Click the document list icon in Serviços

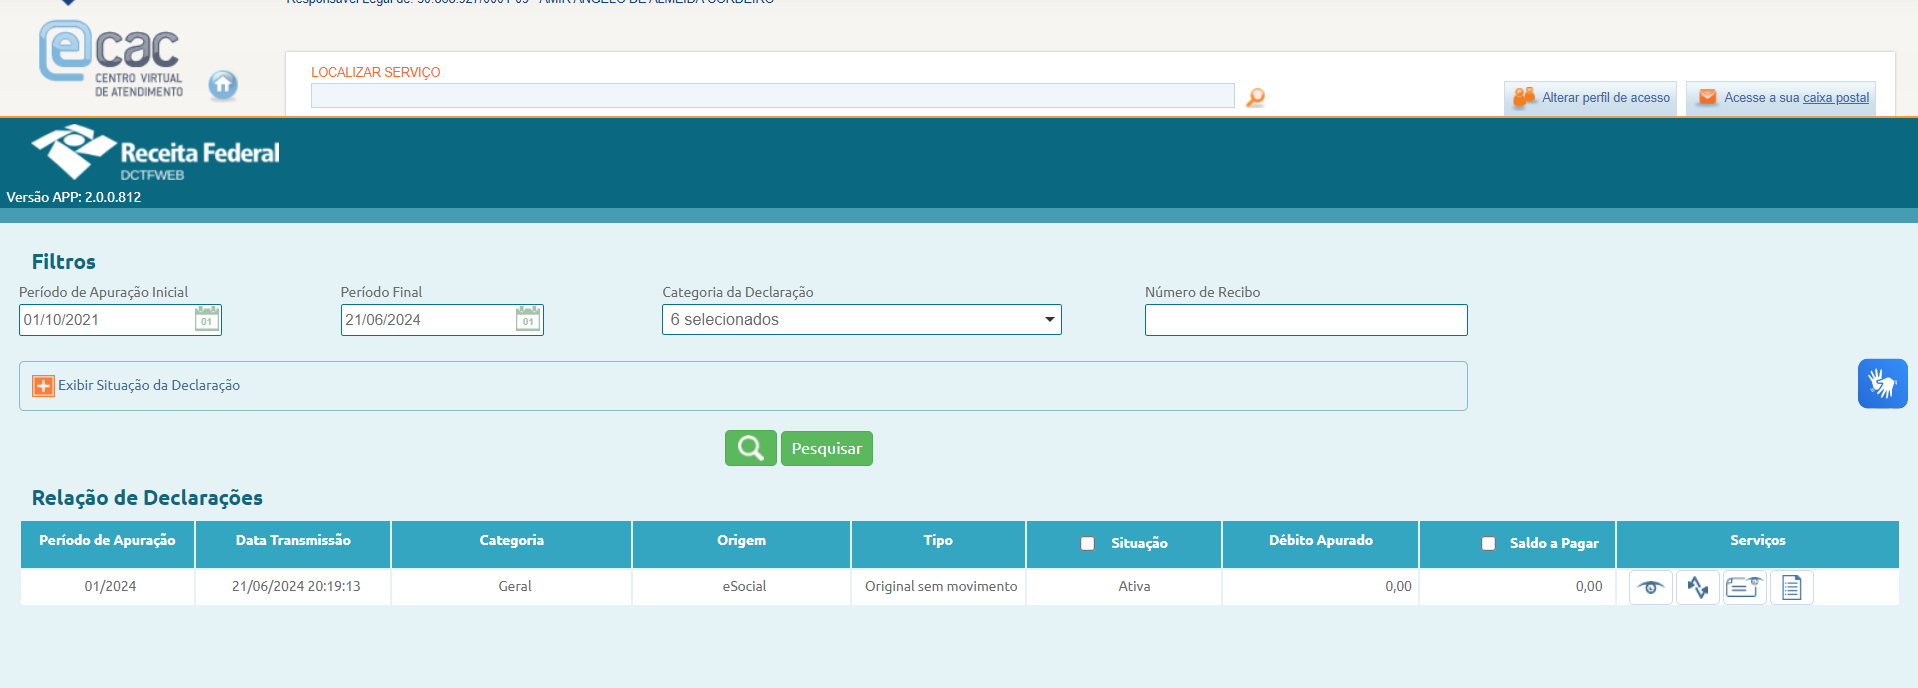[1791, 587]
